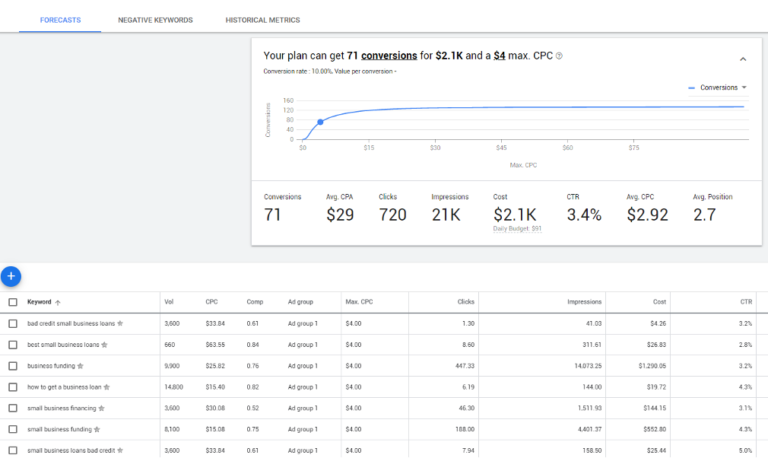768x458 pixels.
Task: Click the Daily Budget $91 link
Action: 517,229
